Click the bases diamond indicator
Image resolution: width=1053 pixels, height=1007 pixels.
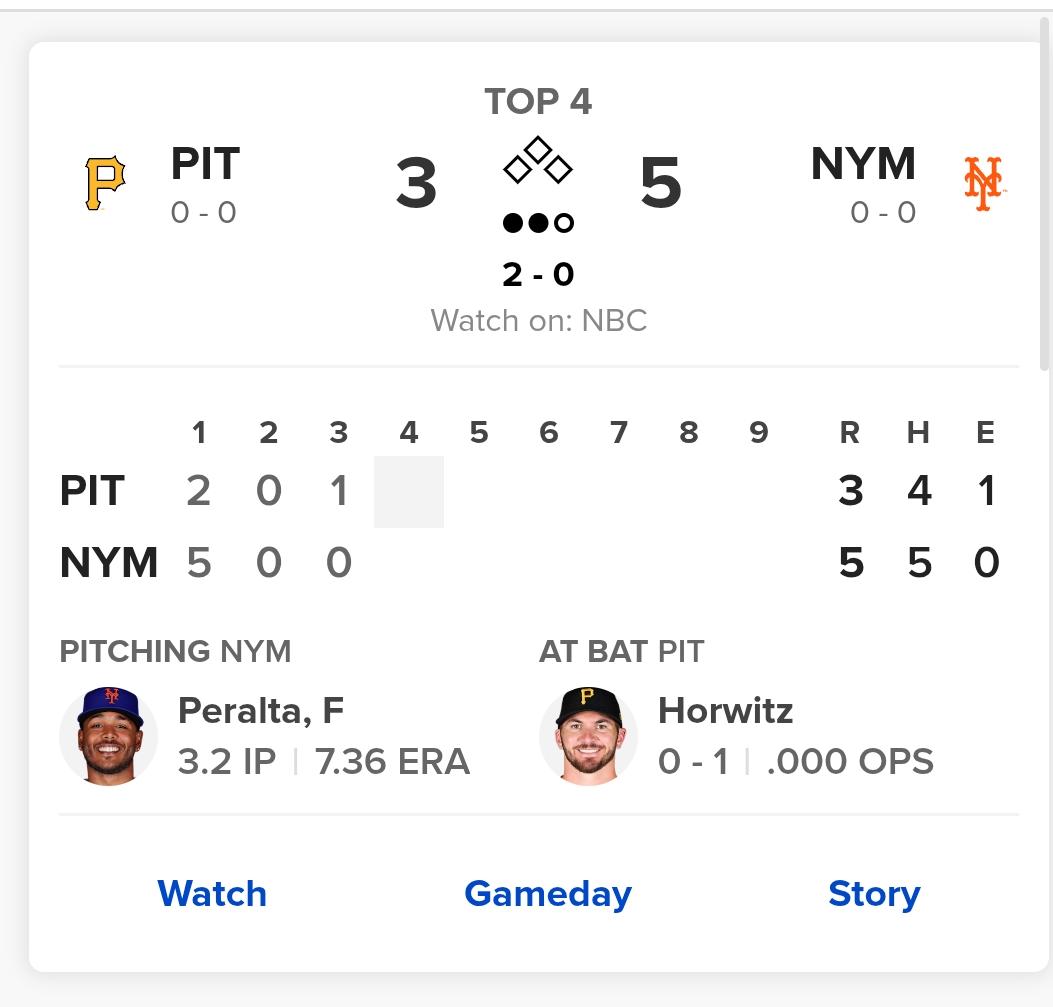point(538,161)
